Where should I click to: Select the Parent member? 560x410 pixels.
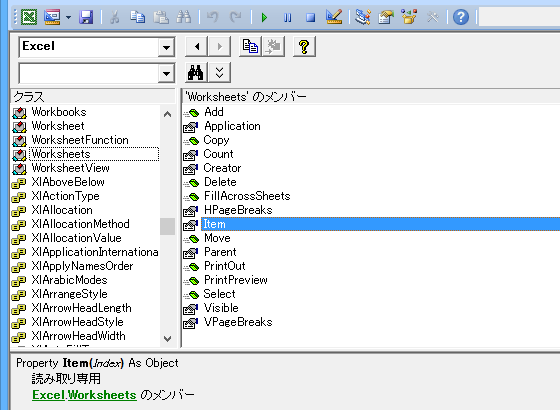tap(220, 252)
